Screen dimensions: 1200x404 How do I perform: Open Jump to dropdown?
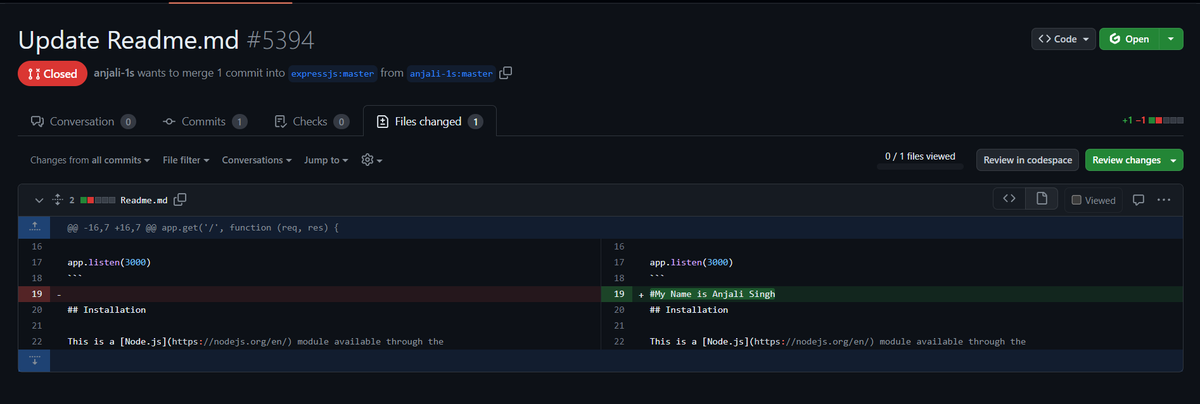[326, 160]
